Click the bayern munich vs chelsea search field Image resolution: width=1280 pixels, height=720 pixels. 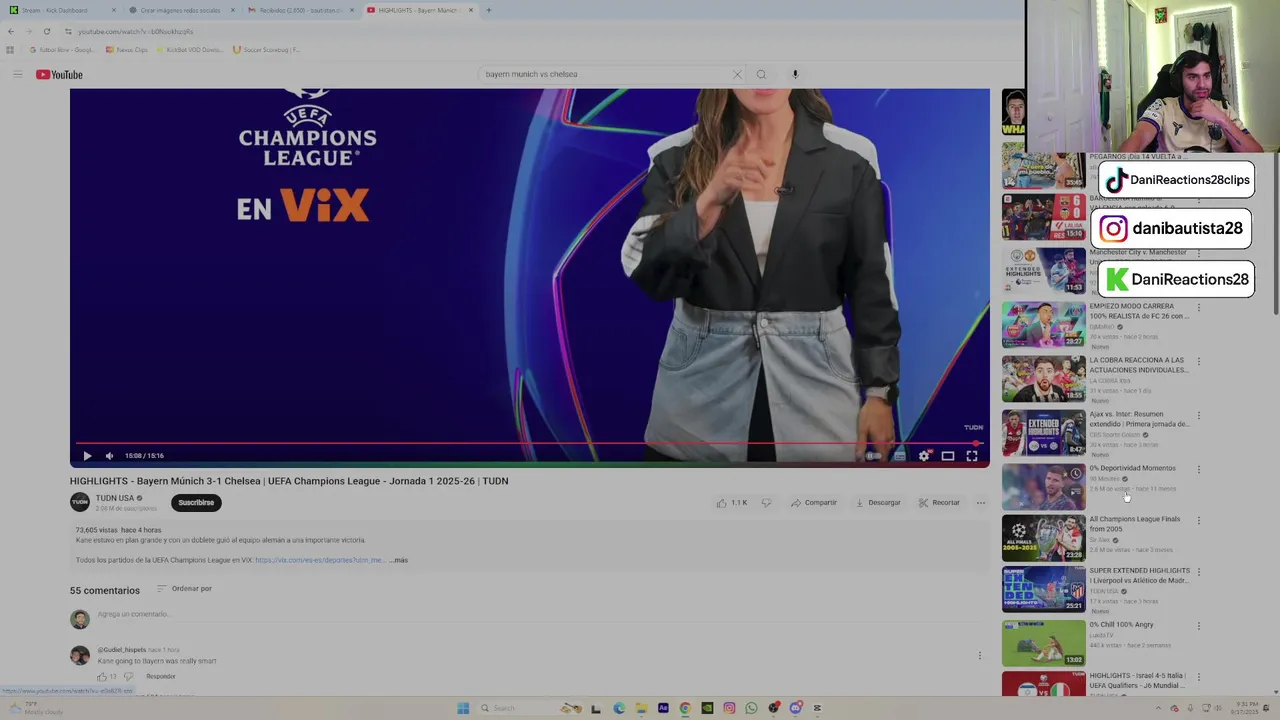[605, 74]
